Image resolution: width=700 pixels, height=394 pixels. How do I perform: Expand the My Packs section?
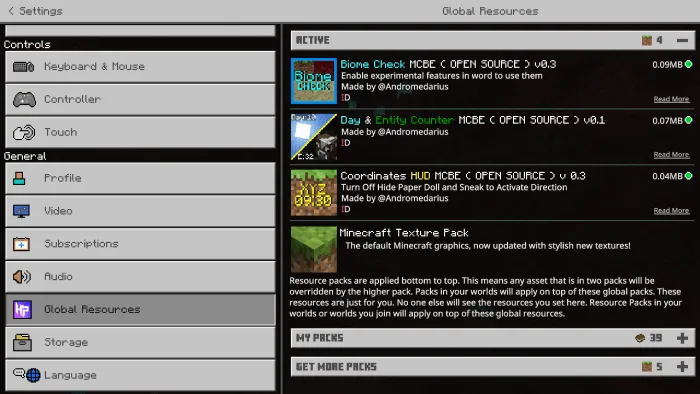pyautogui.click(x=682, y=338)
